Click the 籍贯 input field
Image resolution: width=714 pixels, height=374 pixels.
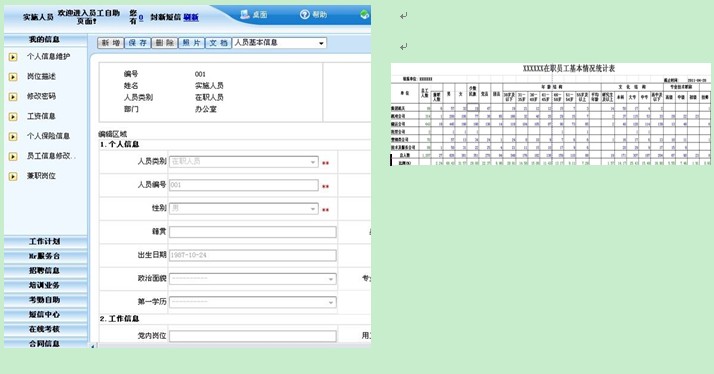tap(253, 232)
